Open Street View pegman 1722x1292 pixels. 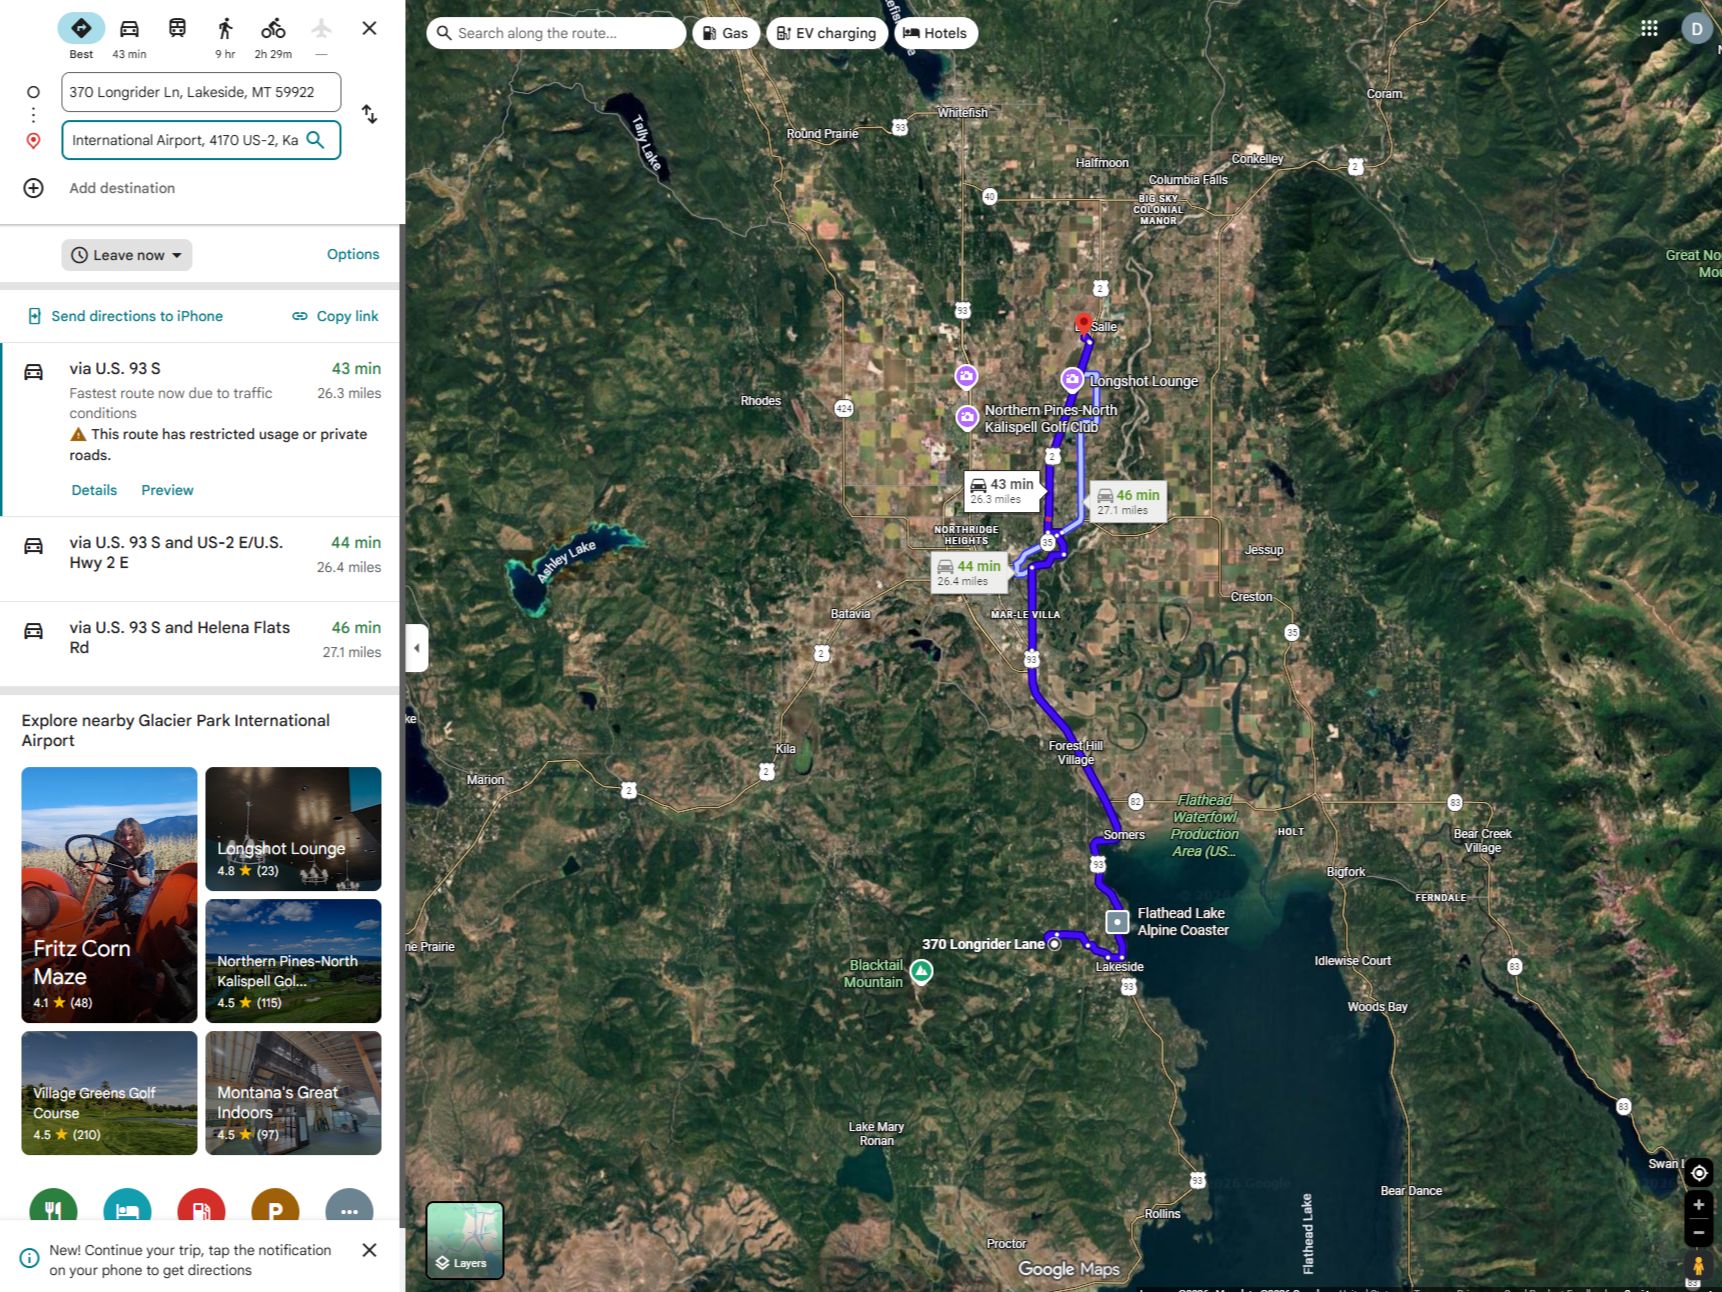(1698, 1266)
